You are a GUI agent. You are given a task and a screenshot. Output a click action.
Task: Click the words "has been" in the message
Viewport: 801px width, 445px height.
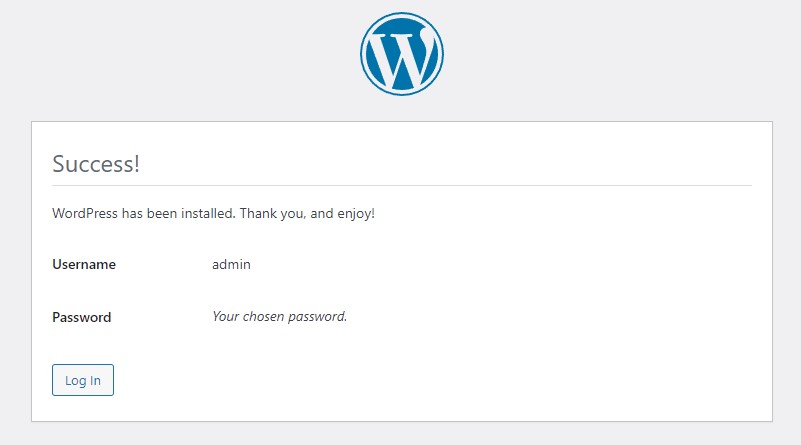(149, 213)
